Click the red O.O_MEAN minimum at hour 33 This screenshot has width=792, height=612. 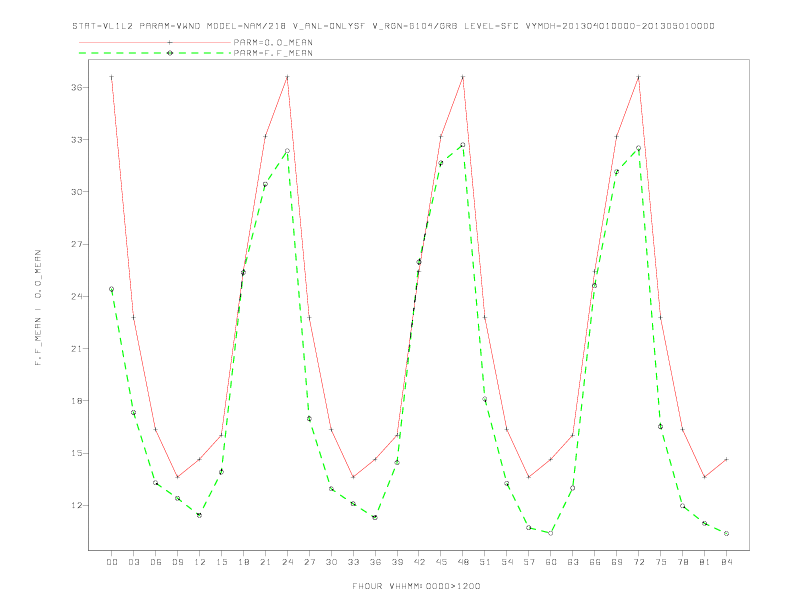point(353,477)
